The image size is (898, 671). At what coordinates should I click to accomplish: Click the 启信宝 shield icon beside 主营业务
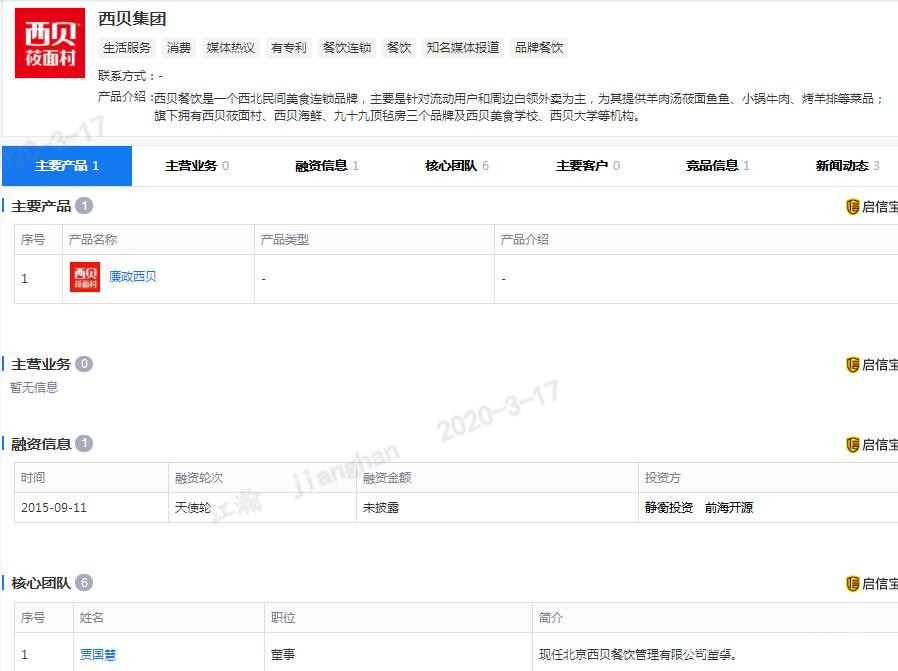pos(853,365)
